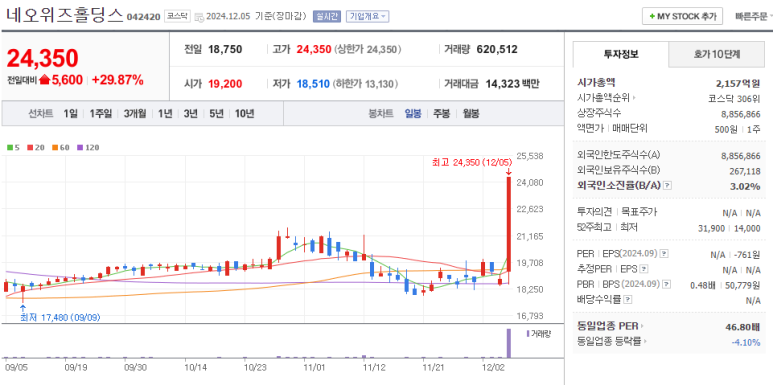Switch to the 투자정보 tab
The image size is (773, 385).
click(x=621, y=55)
